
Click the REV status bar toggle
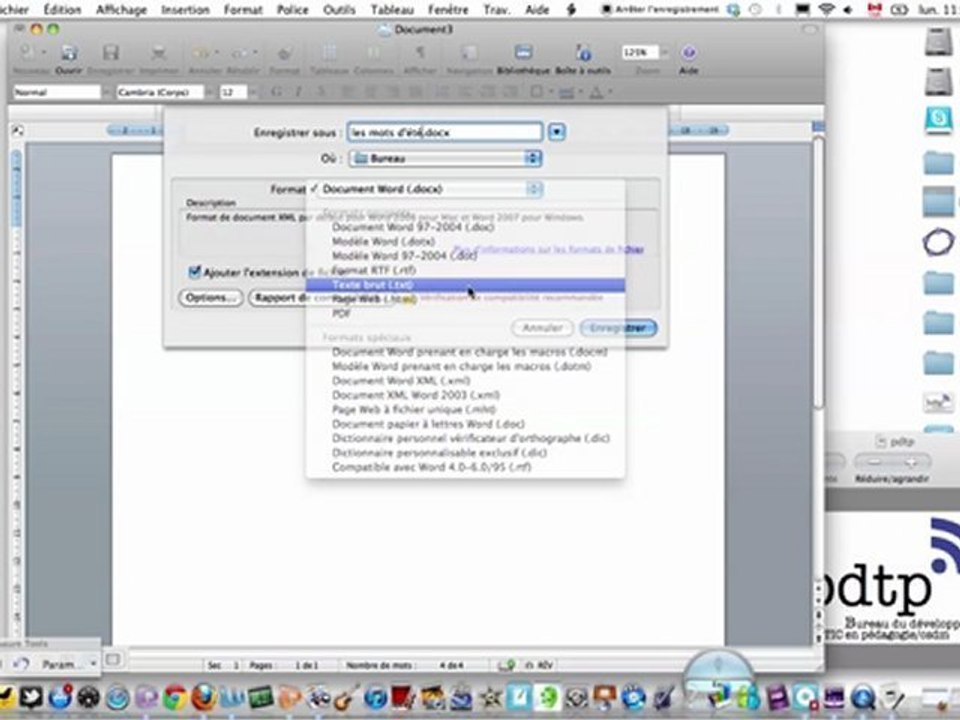coord(539,665)
